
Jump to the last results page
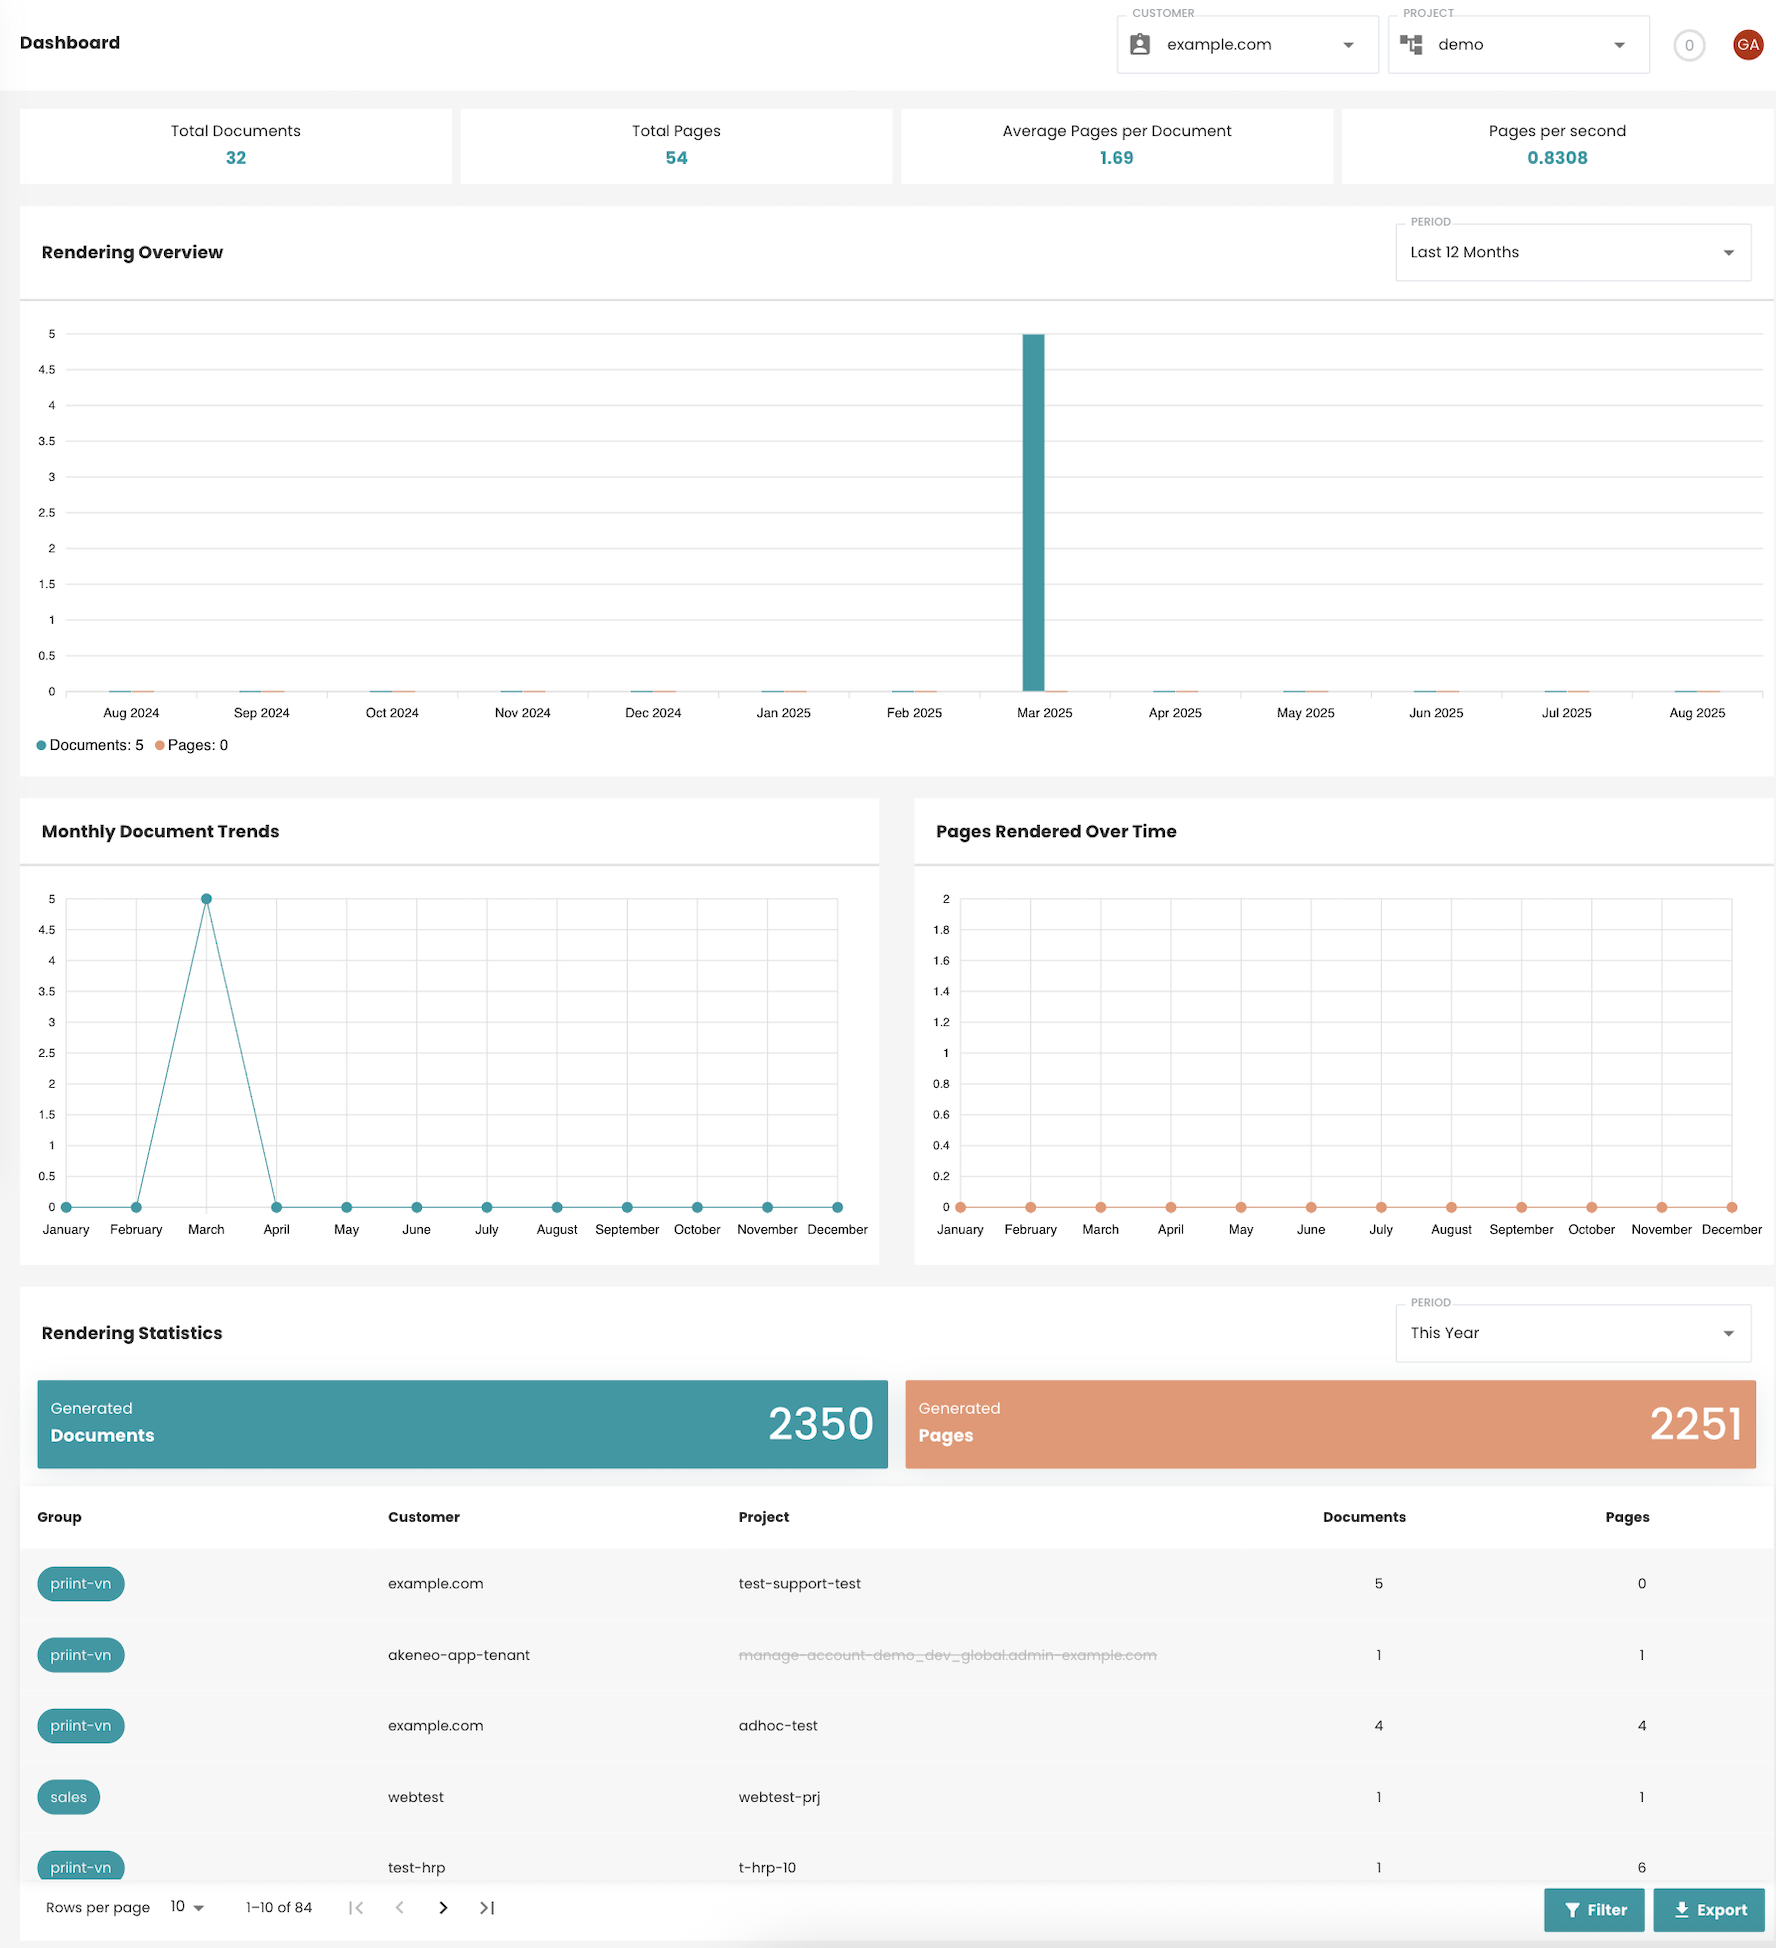[487, 1907]
